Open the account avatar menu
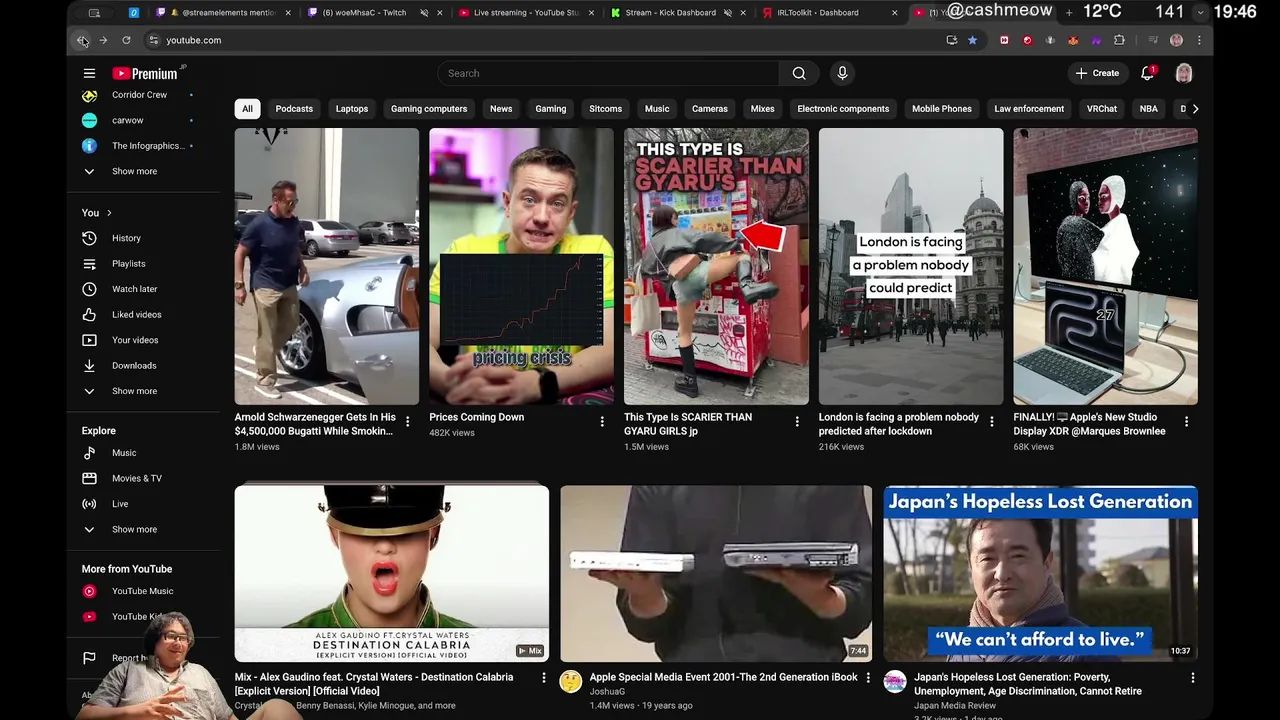Screen dimensions: 1280x720 point(1184,73)
